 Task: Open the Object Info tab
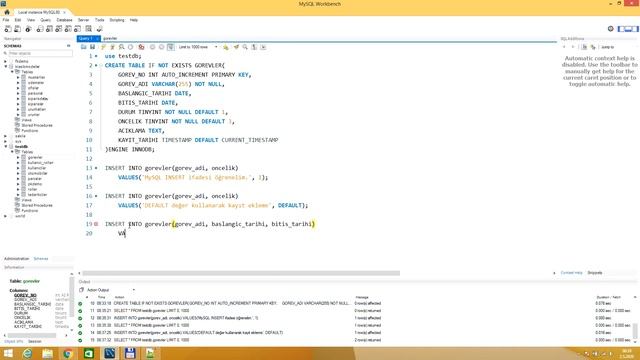coord(13,341)
